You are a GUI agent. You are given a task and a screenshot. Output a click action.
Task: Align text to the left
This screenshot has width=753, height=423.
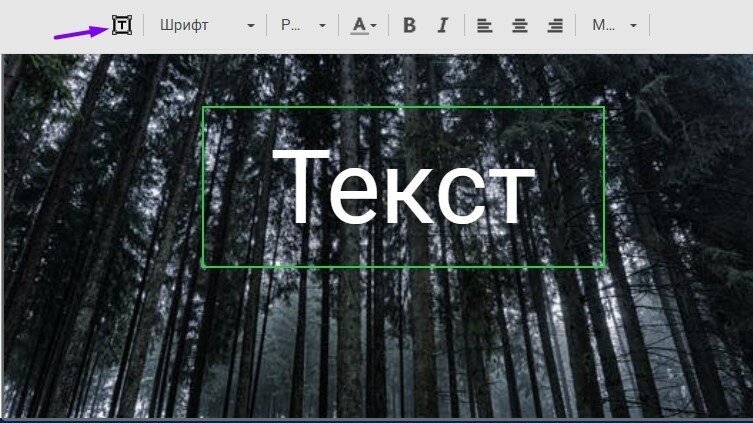point(484,25)
